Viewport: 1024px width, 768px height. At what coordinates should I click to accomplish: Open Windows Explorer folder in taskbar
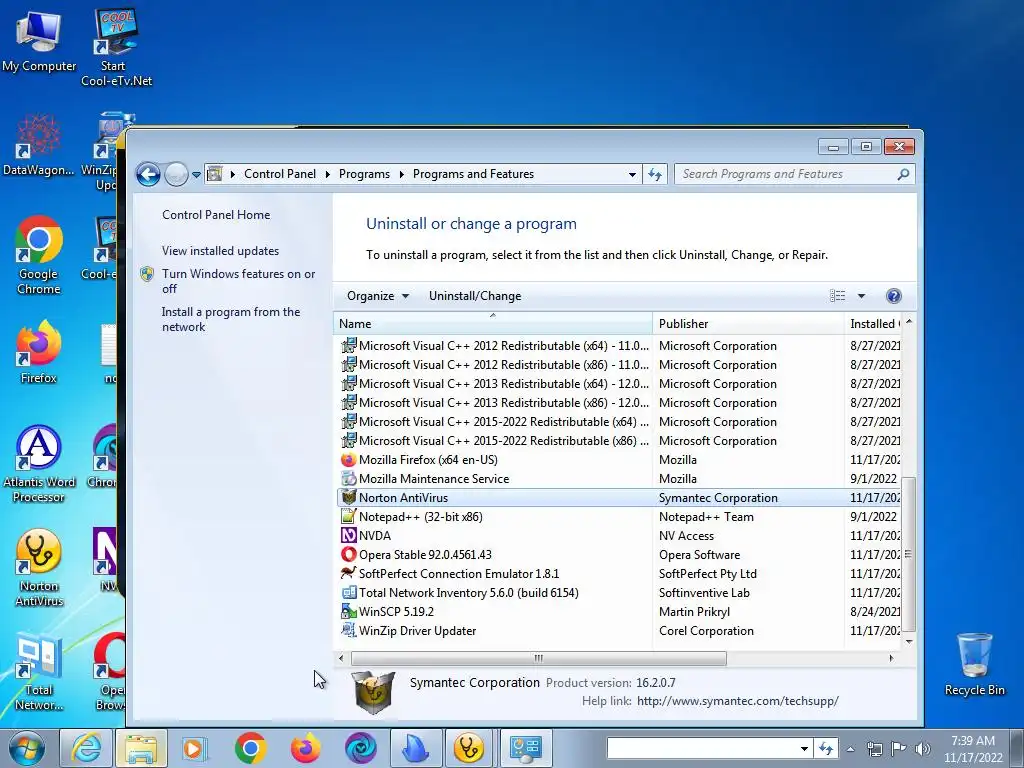coord(141,748)
